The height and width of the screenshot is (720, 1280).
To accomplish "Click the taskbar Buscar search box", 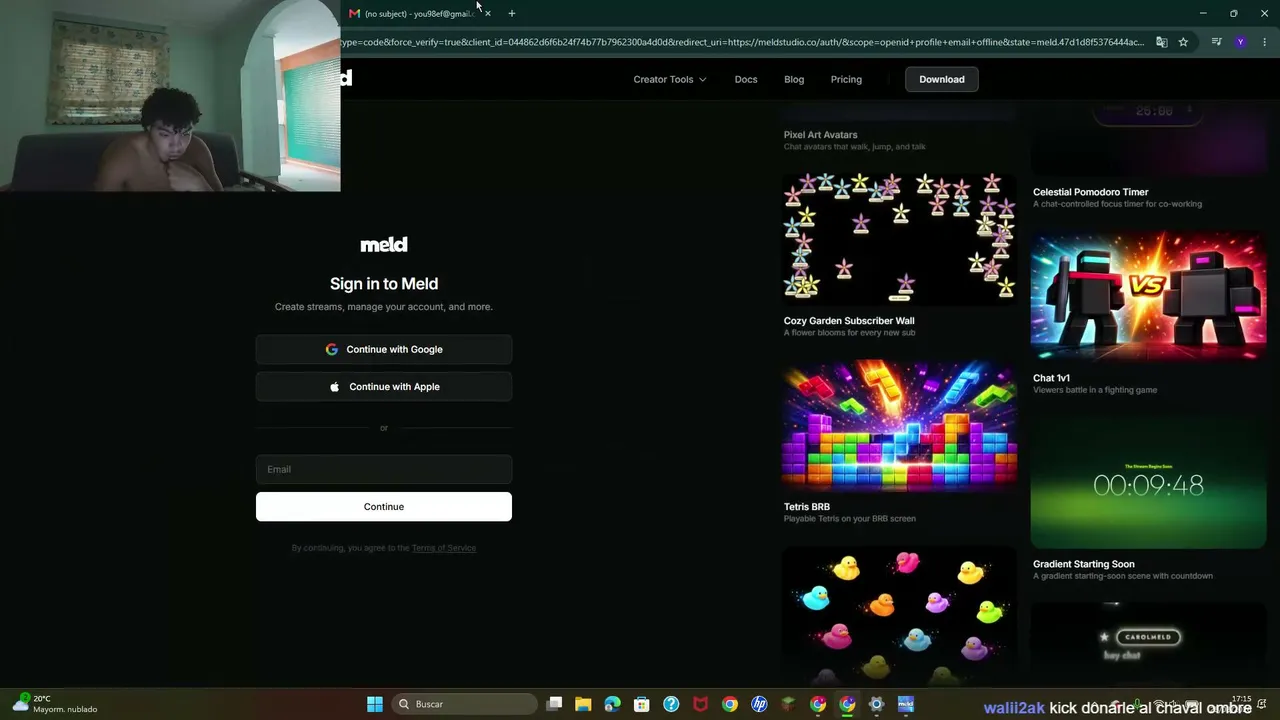I will coord(463,704).
